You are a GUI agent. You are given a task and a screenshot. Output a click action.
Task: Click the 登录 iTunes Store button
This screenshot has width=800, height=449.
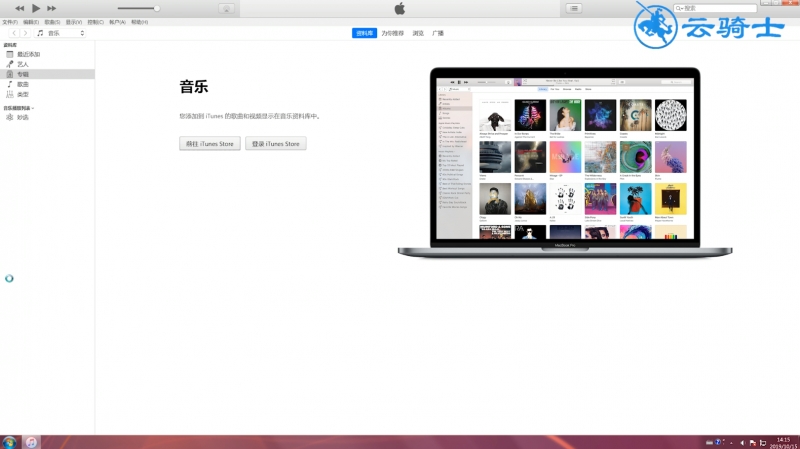click(x=276, y=144)
